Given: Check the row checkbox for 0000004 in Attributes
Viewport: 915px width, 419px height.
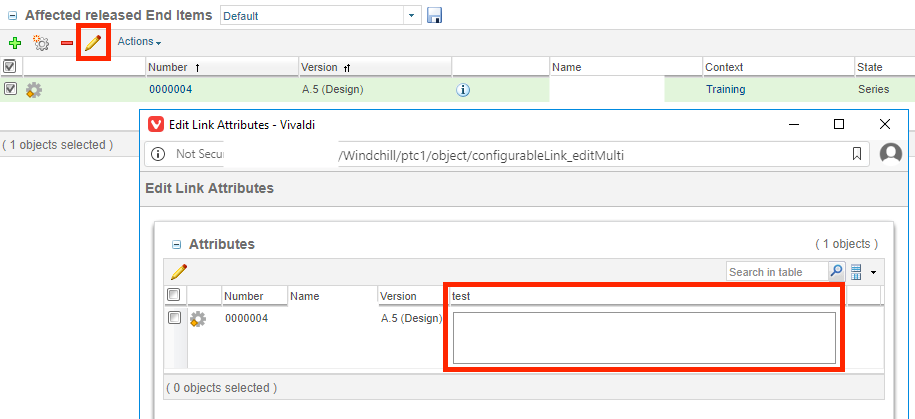Looking at the screenshot, I should (174, 317).
